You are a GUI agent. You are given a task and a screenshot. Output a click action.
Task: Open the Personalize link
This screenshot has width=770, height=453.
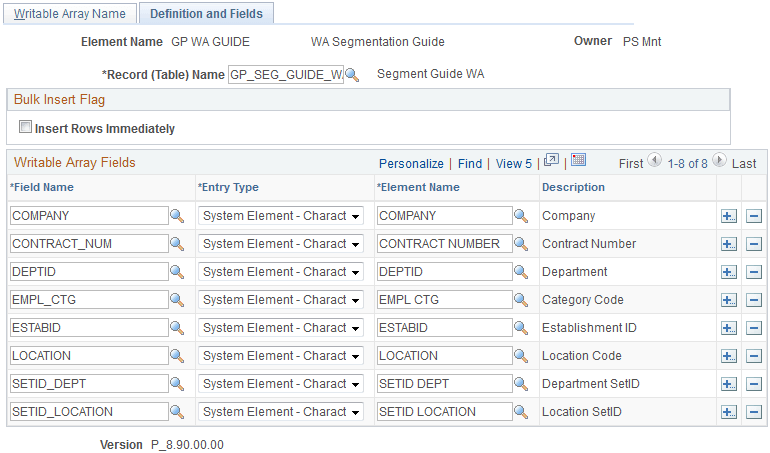click(411, 164)
